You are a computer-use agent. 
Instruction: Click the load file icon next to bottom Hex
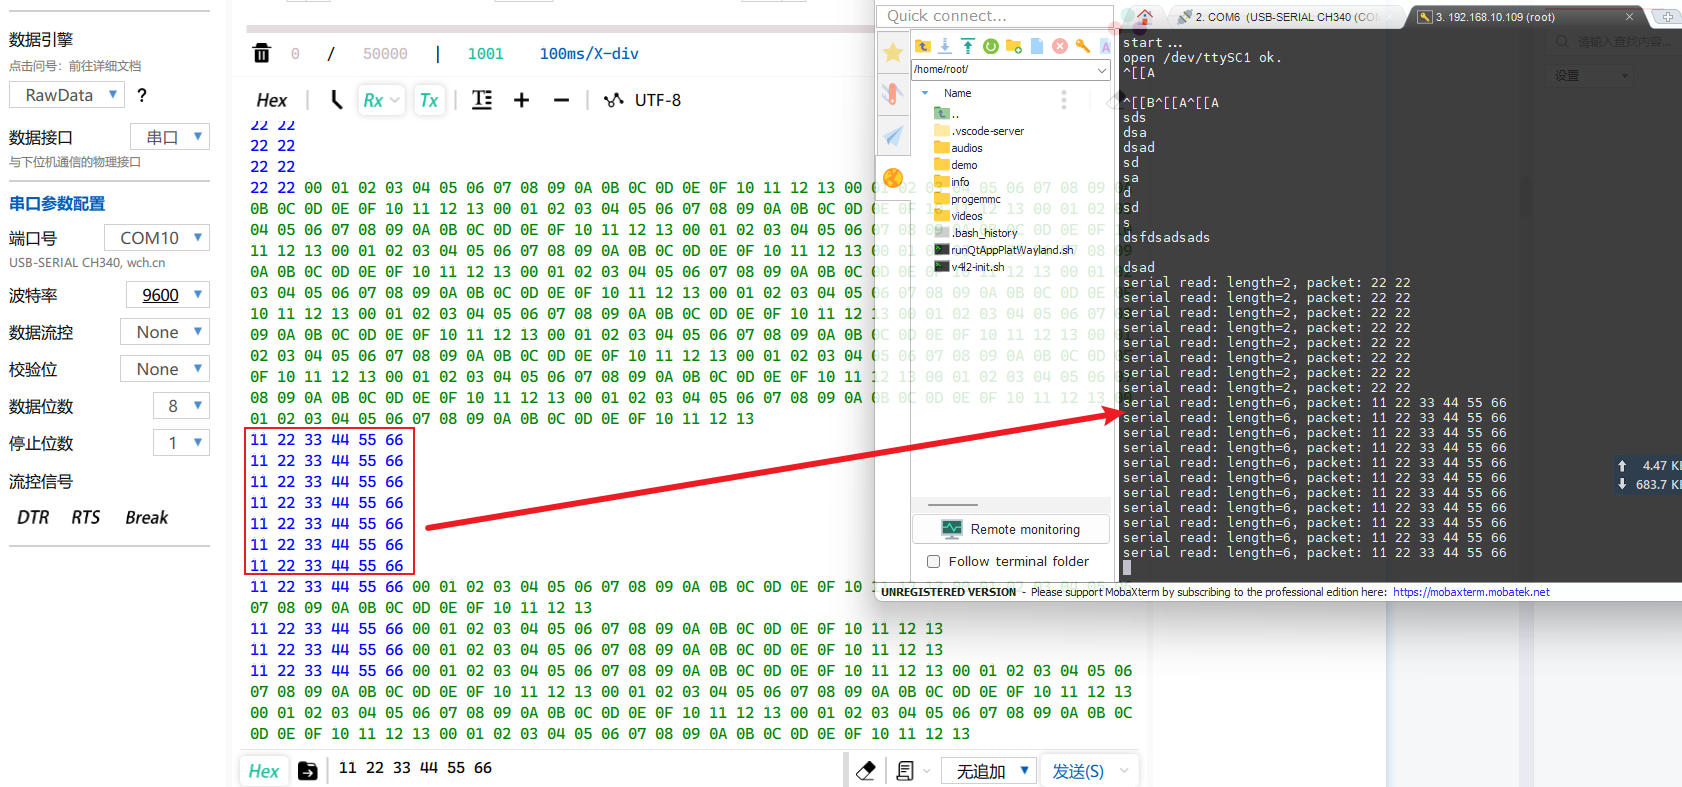pos(308,771)
